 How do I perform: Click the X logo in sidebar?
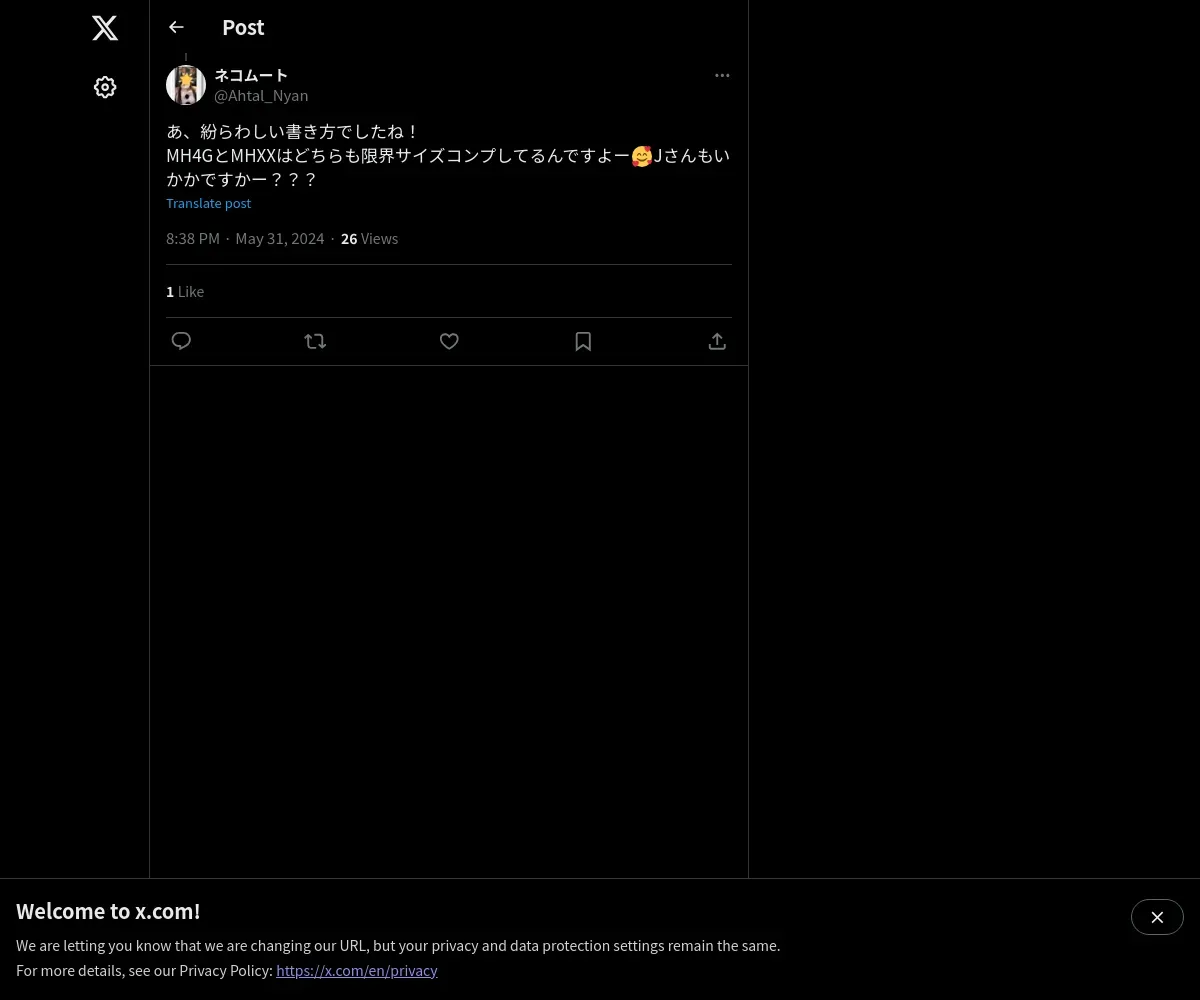click(x=105, y=28)
